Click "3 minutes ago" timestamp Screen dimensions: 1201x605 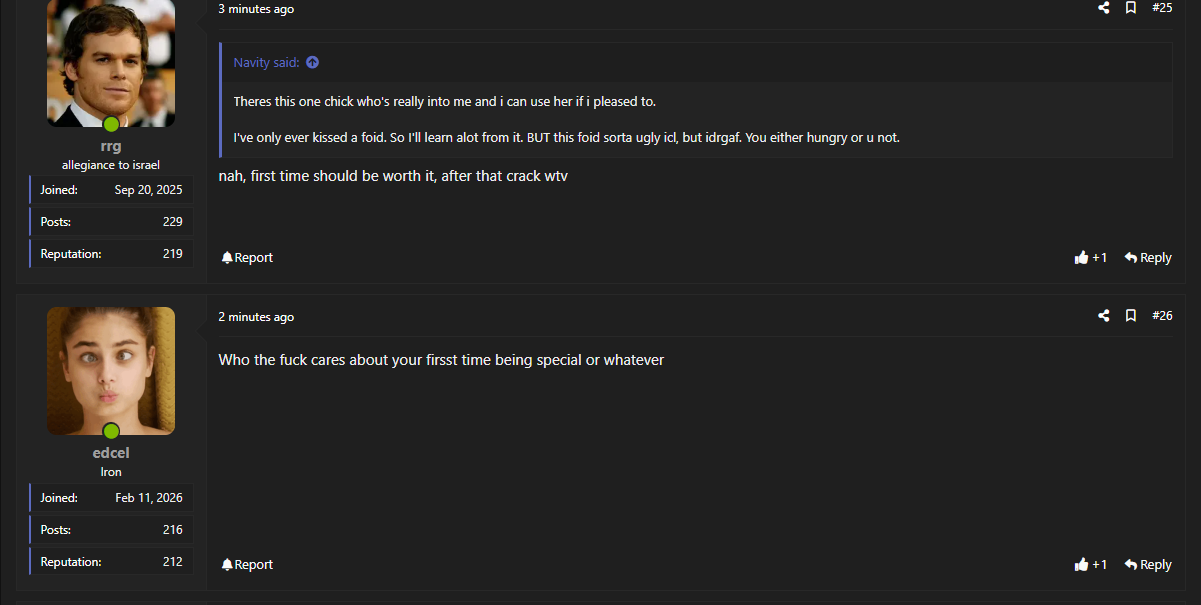coord(256,9)
